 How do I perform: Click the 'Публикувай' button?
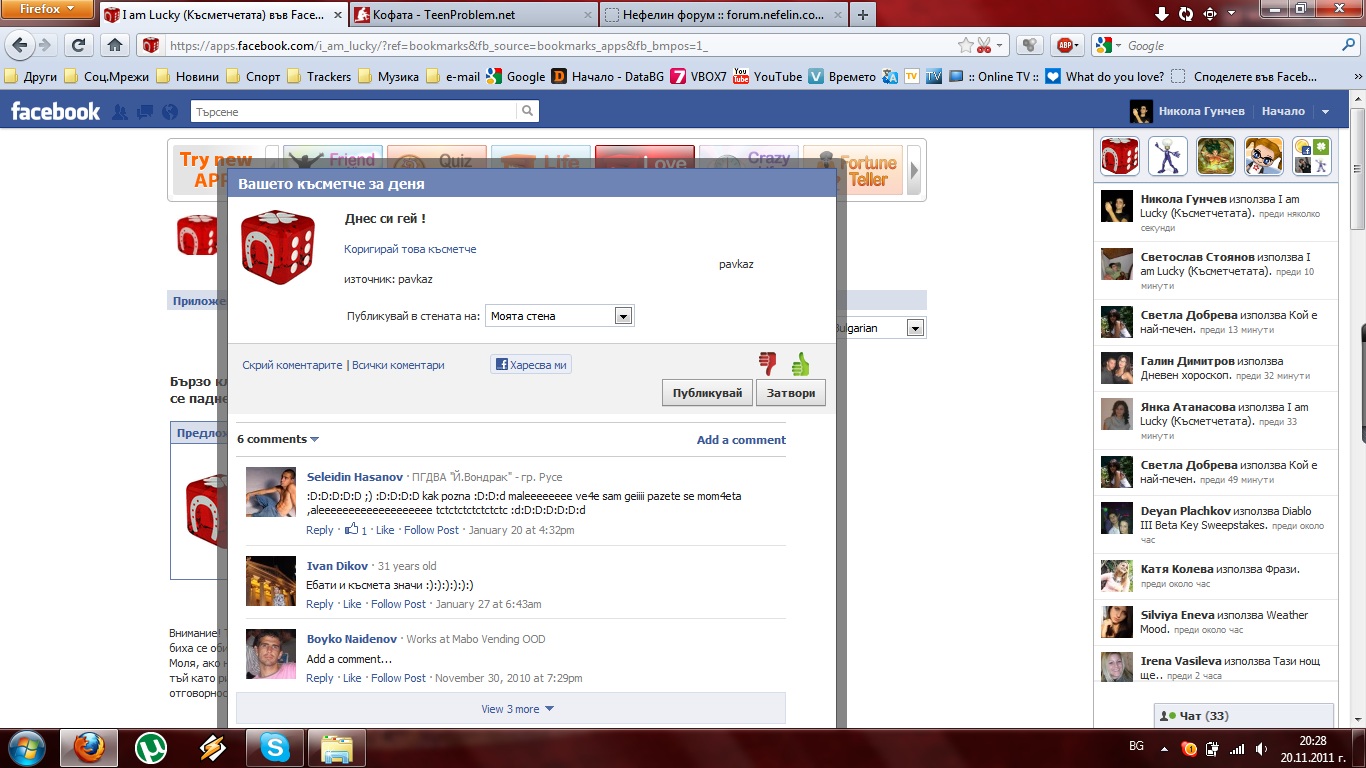coord(707,393)
